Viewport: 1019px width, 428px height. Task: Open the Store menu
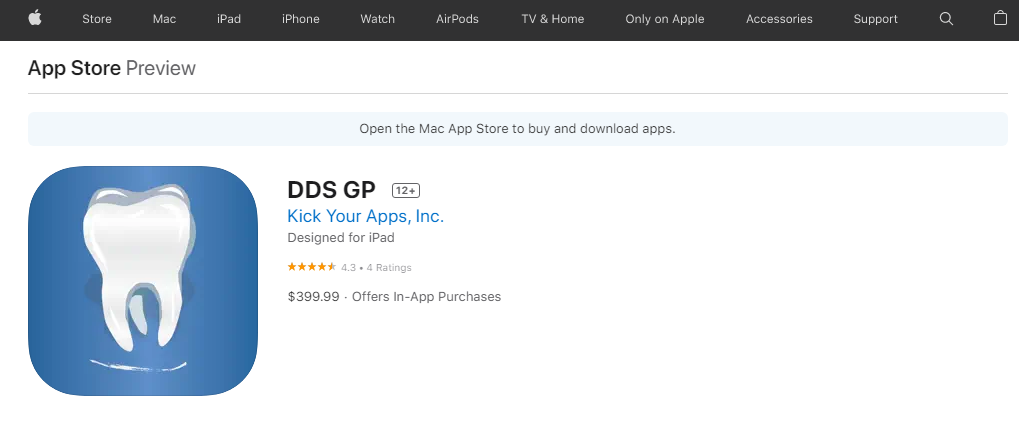coord(97,19)
